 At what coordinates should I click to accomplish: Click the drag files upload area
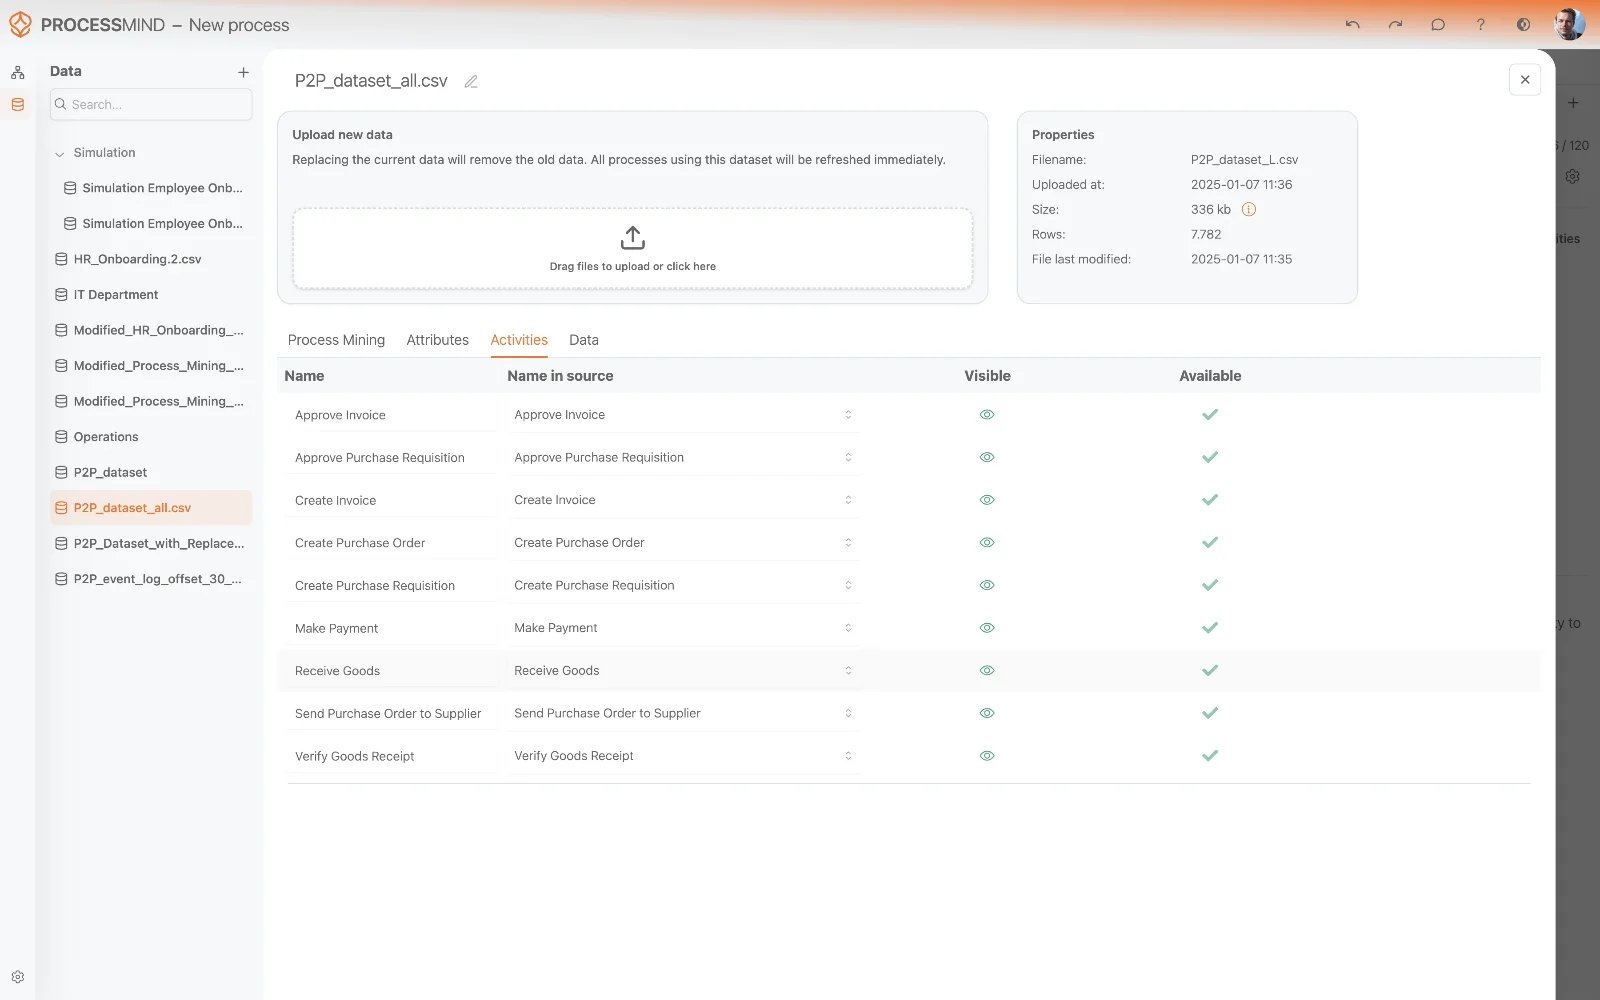[633, 249]
